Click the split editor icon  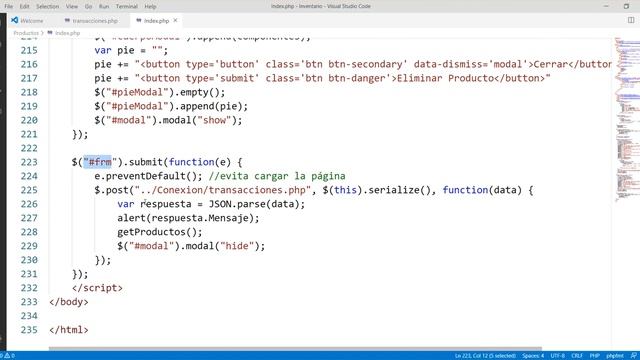pyautogui.click(x=631, y=20)
